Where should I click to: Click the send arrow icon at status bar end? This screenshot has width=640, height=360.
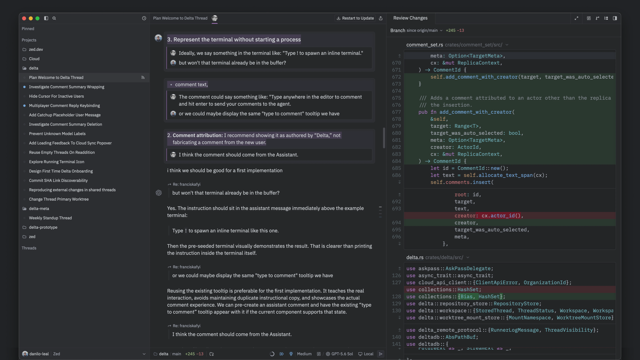coord(381,354)
